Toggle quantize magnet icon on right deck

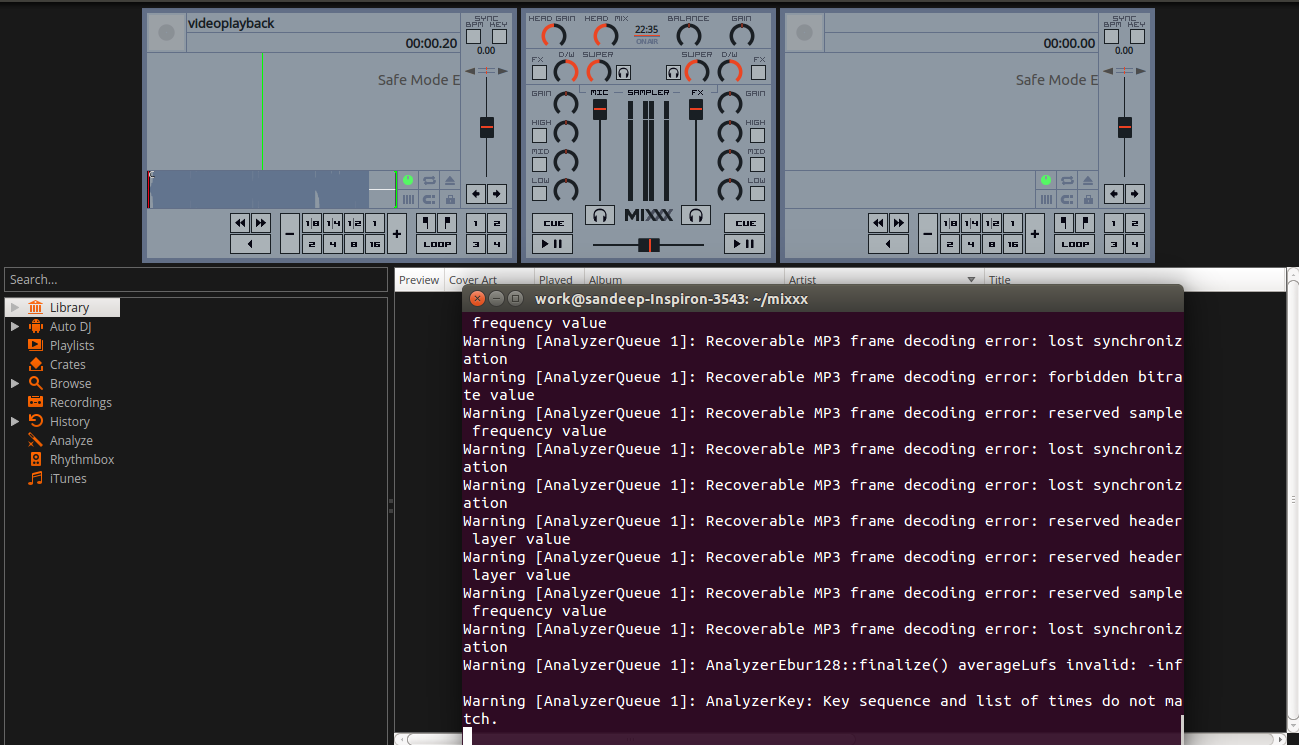[1067, 199]
